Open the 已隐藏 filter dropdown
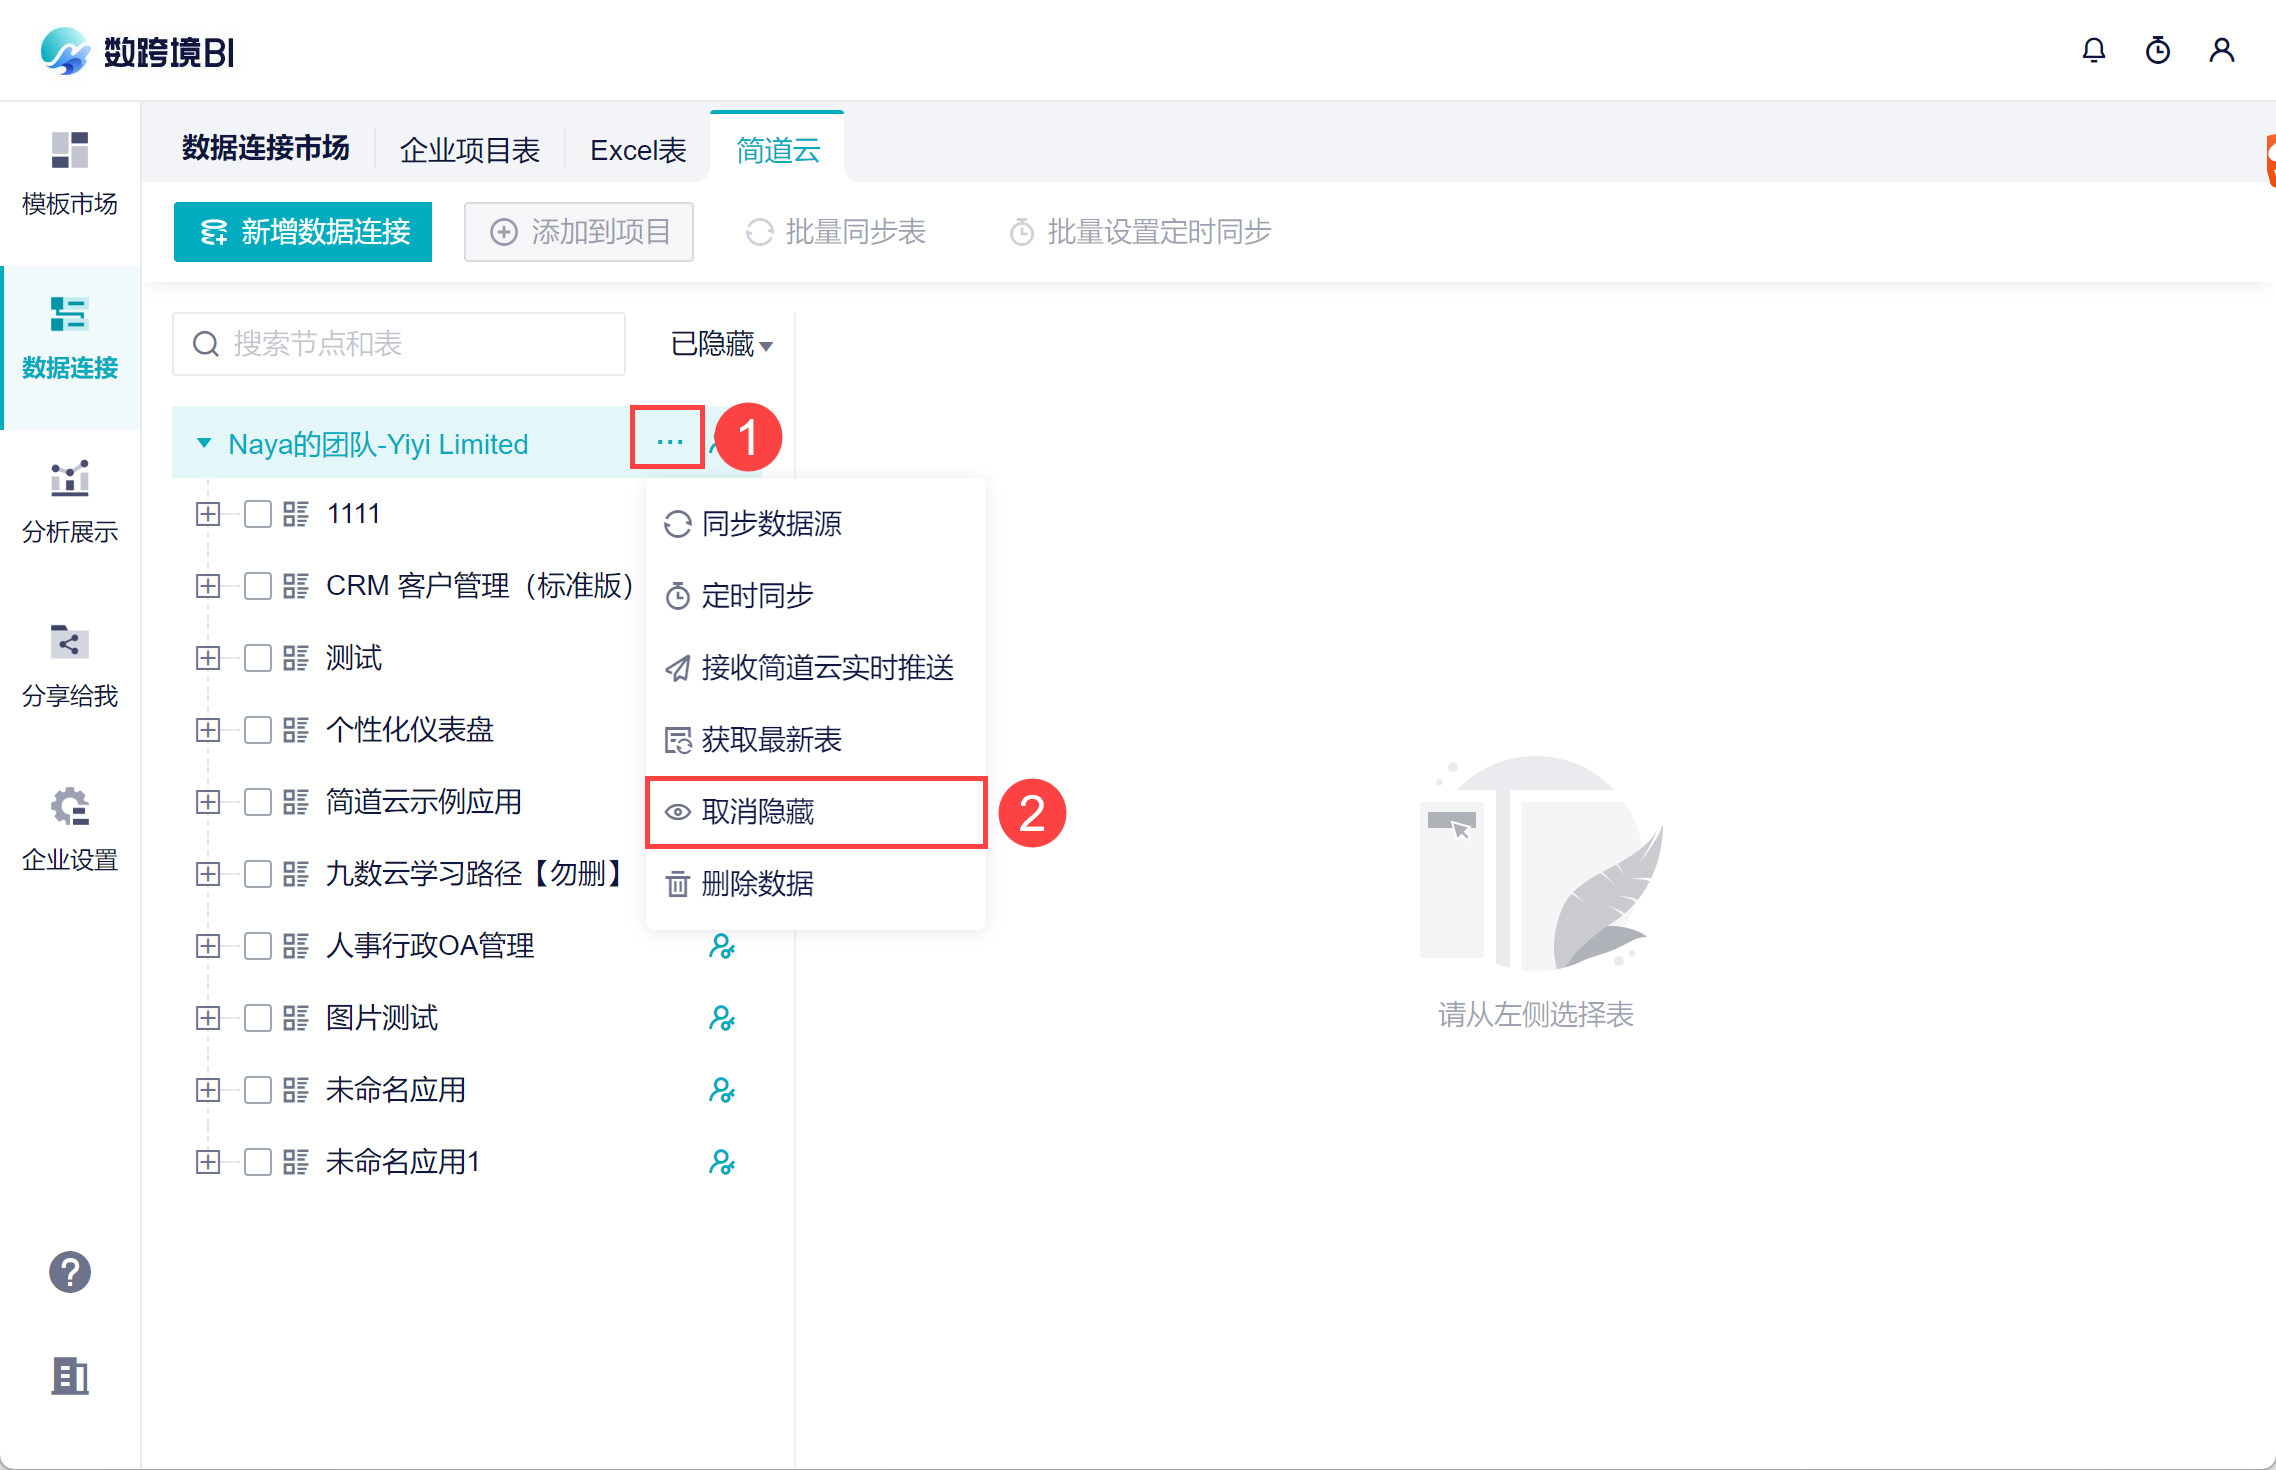 (721, 344)
